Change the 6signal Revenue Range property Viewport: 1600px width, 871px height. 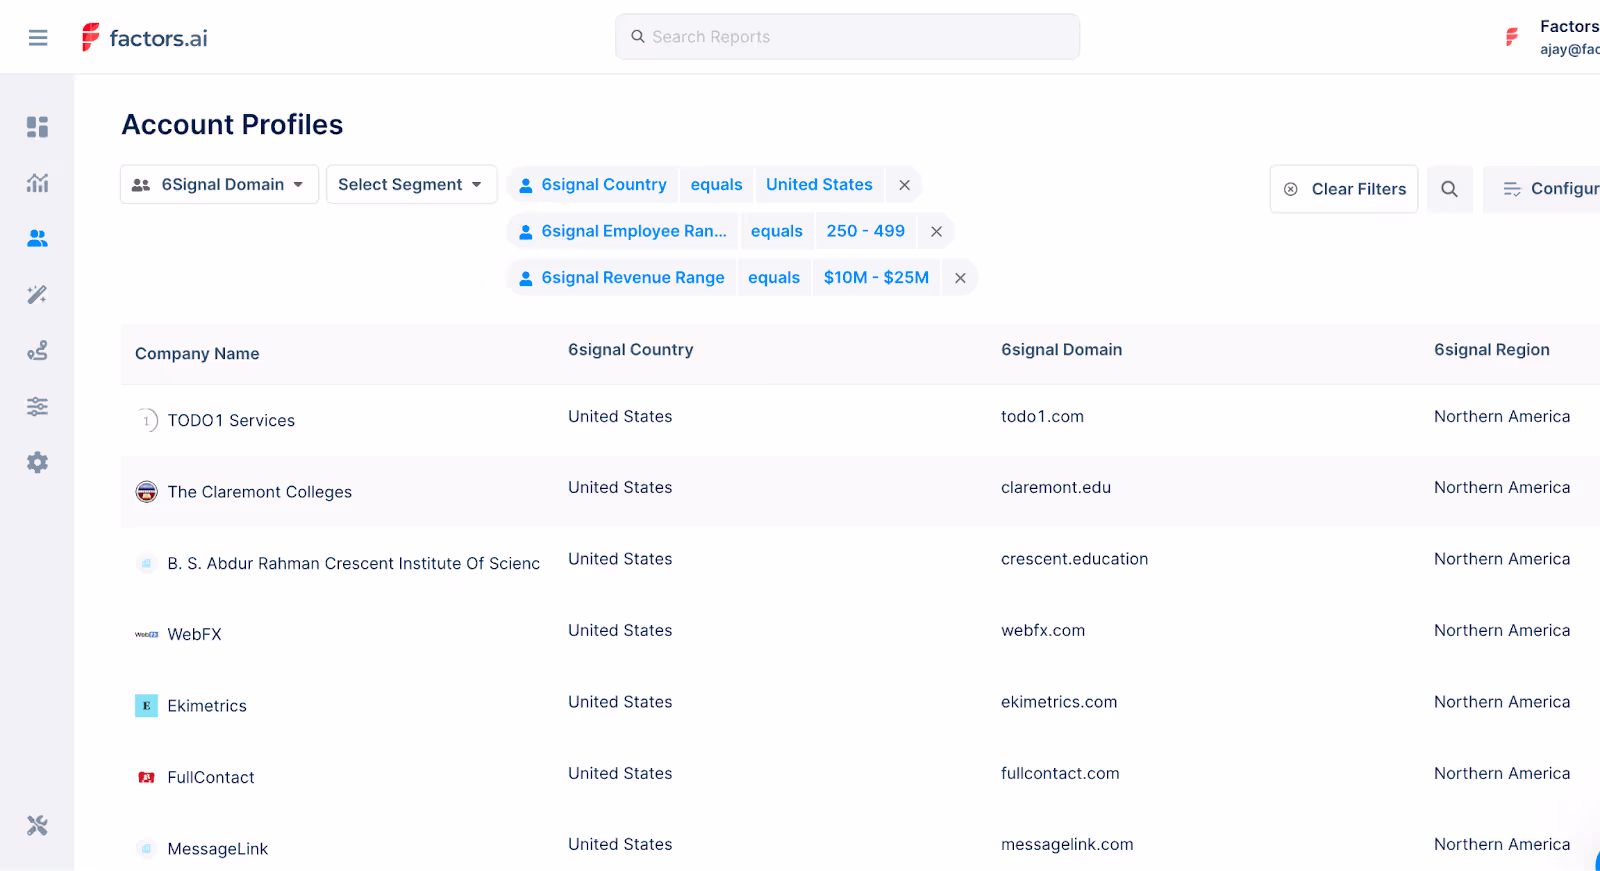point(621,278)
